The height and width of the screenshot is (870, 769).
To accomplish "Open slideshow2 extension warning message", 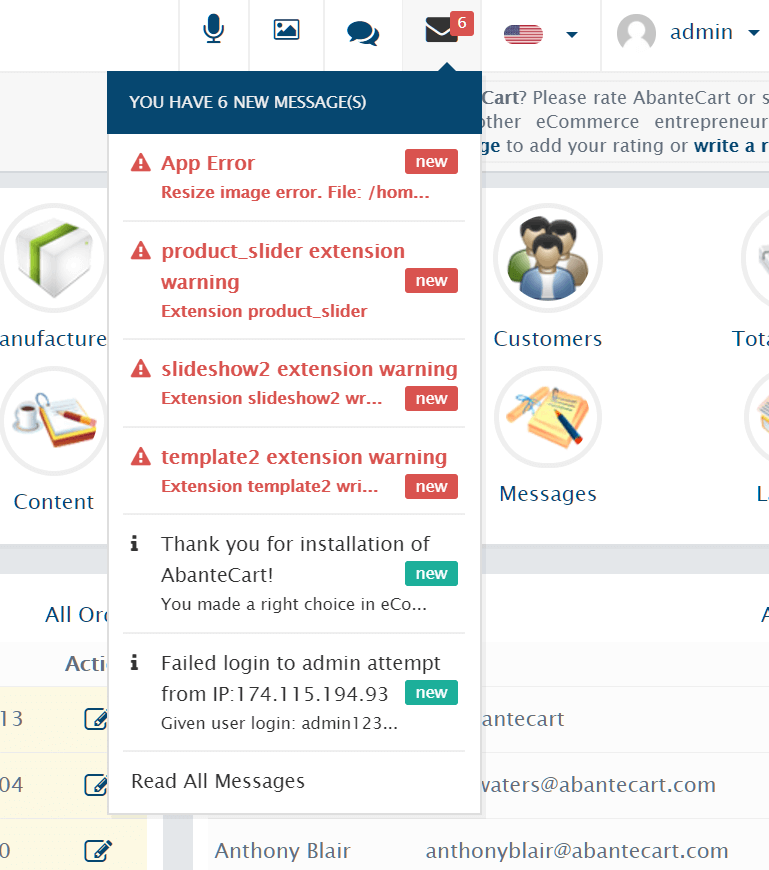I will 294,383.
